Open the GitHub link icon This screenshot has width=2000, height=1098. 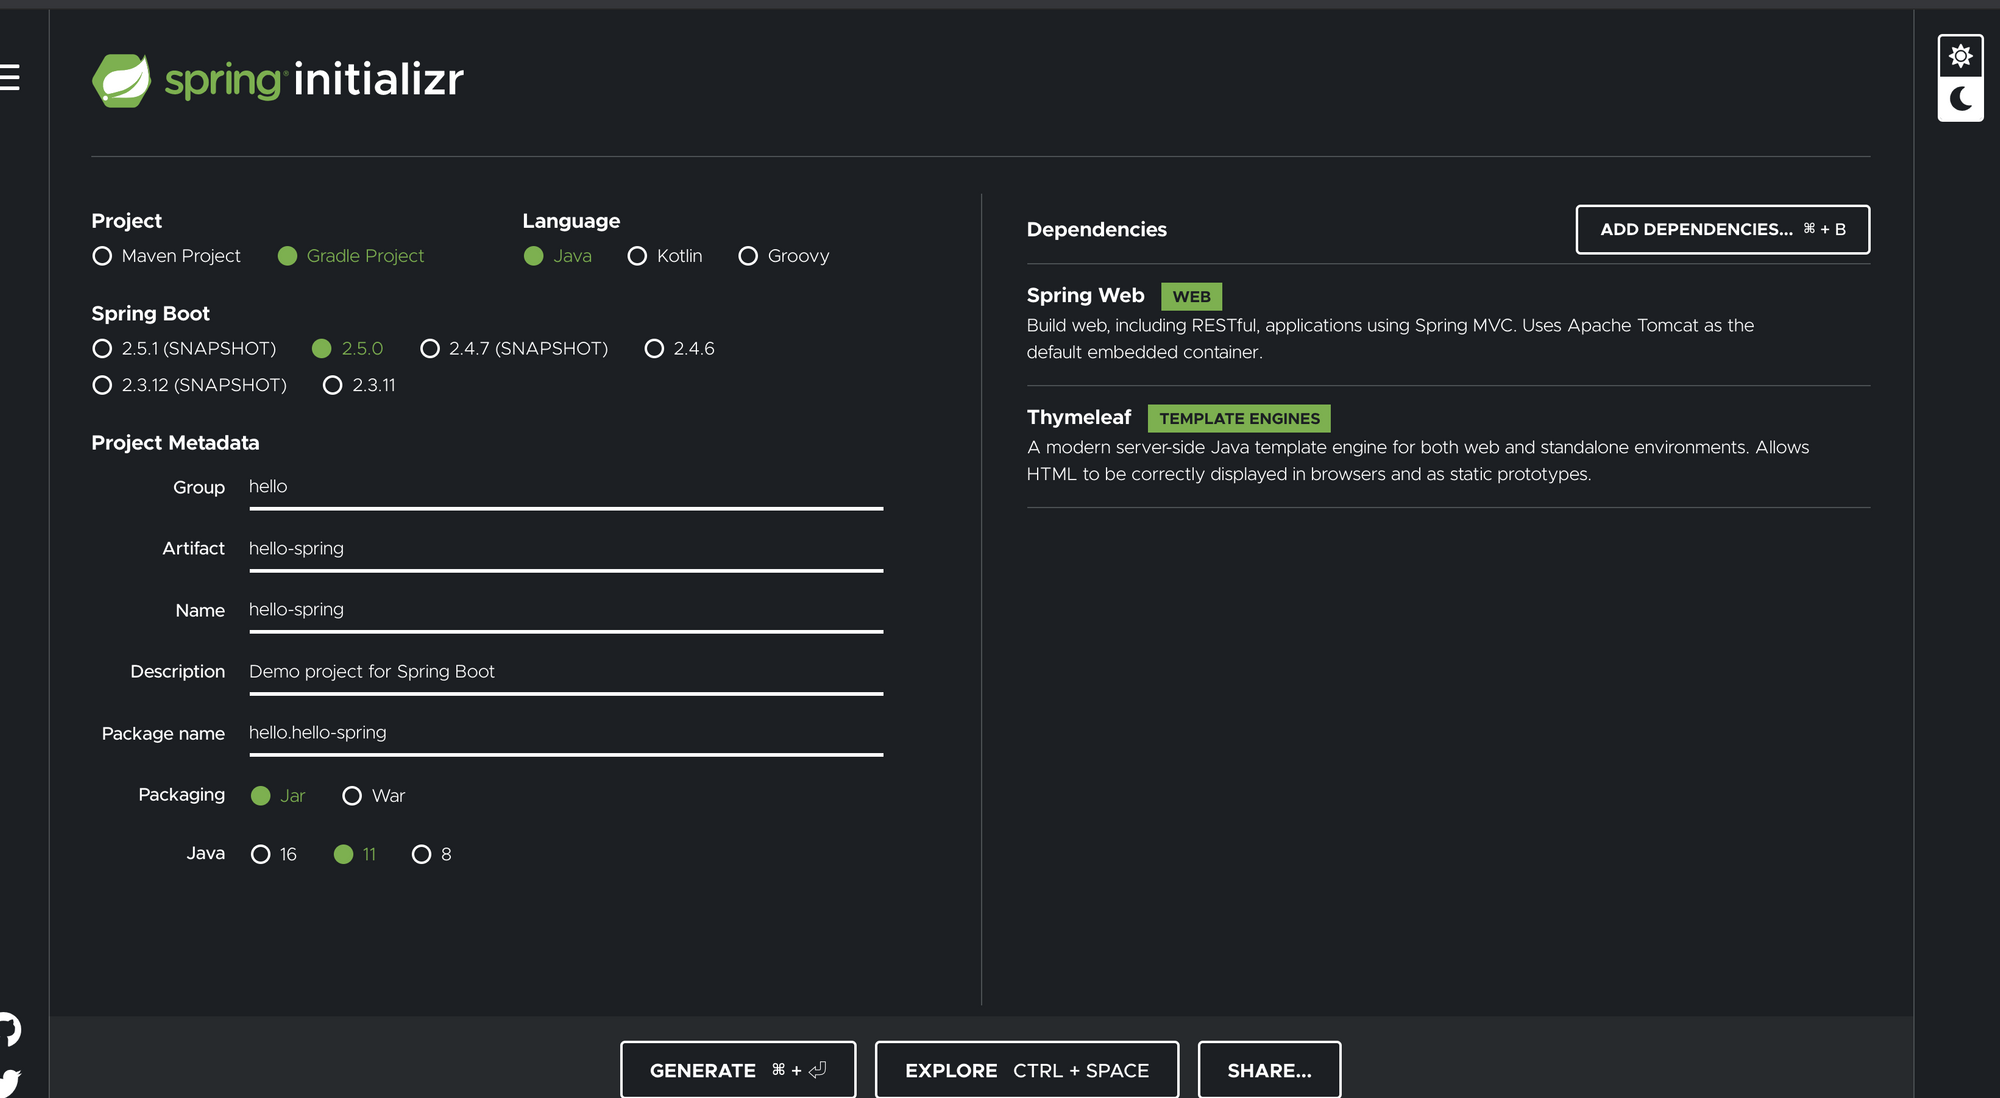(x=9, y=1028)
